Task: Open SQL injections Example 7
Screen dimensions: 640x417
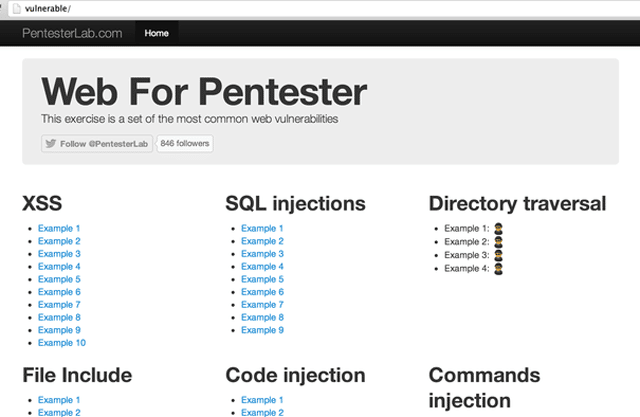Action: 262,304
